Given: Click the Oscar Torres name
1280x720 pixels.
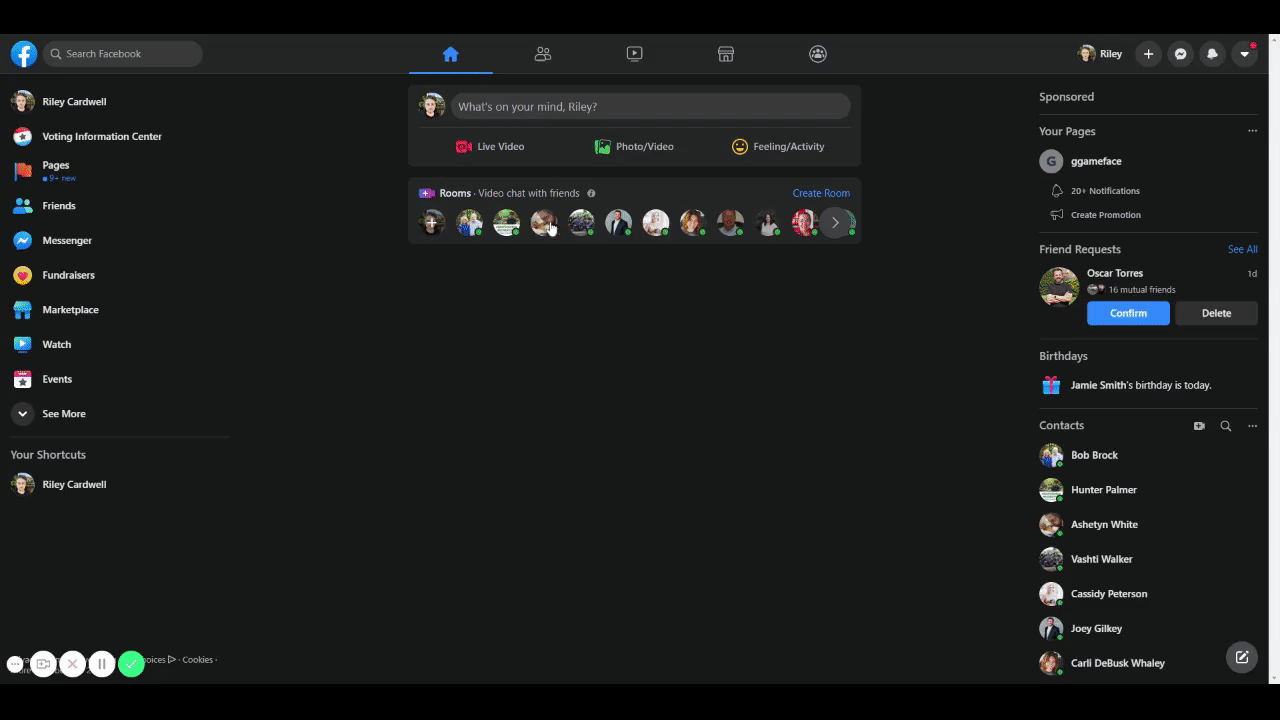Looking at the screenshot, I should tap(1115, 273).
